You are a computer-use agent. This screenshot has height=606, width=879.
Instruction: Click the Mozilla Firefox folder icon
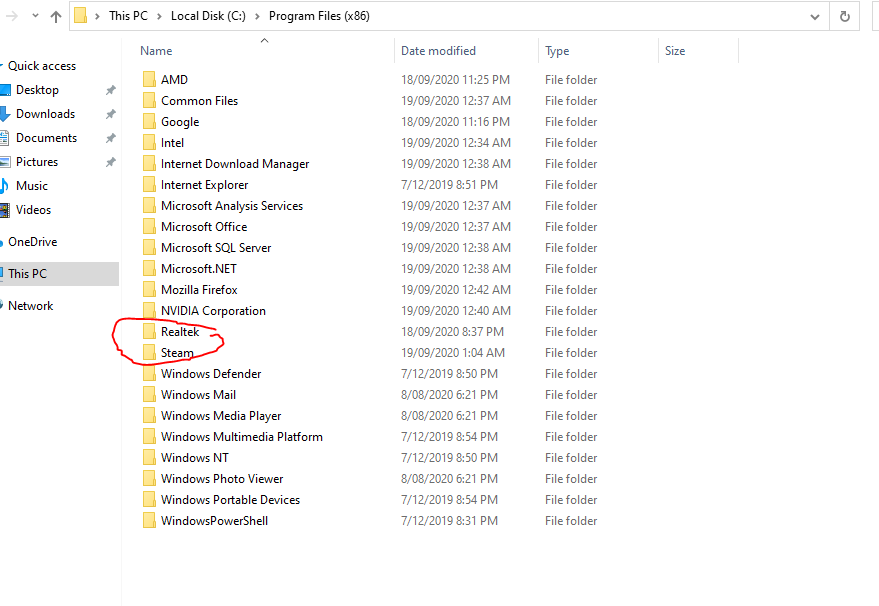coord(149,289)
